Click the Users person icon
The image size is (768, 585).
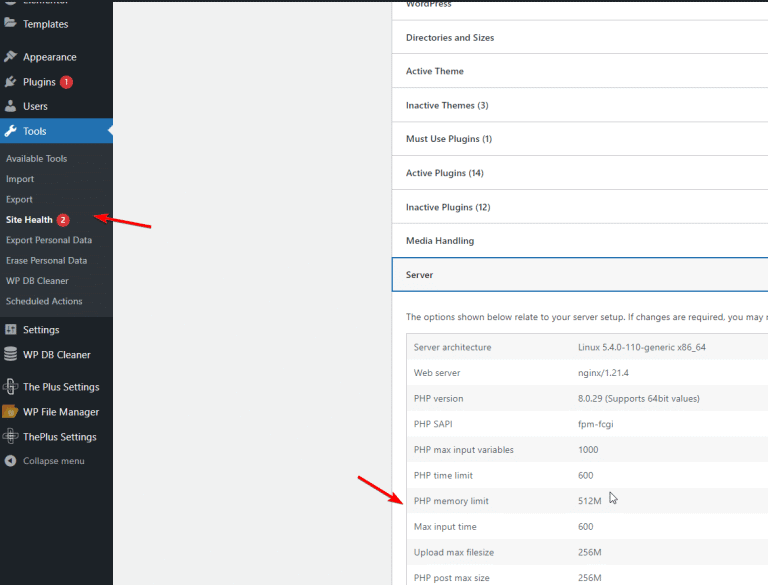(10, 106)
